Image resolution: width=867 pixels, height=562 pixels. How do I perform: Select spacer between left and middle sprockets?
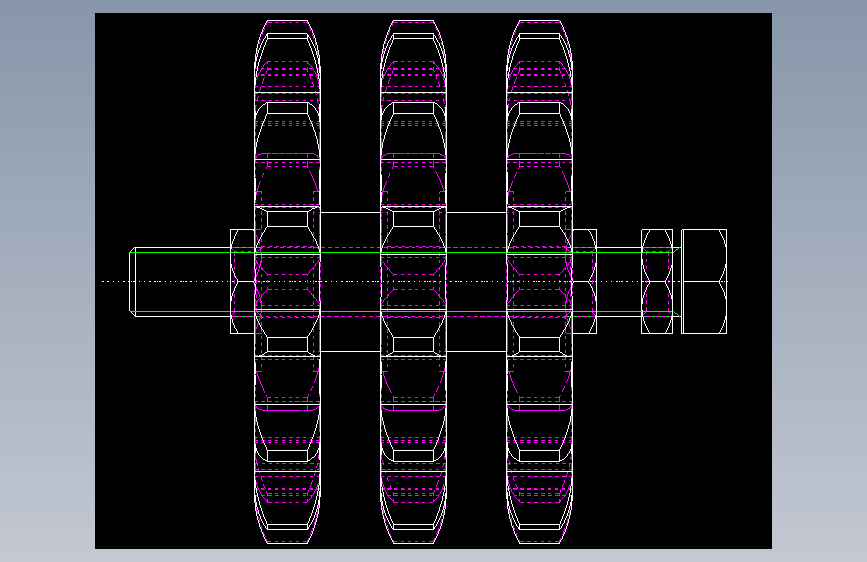(x=351, y=282)
